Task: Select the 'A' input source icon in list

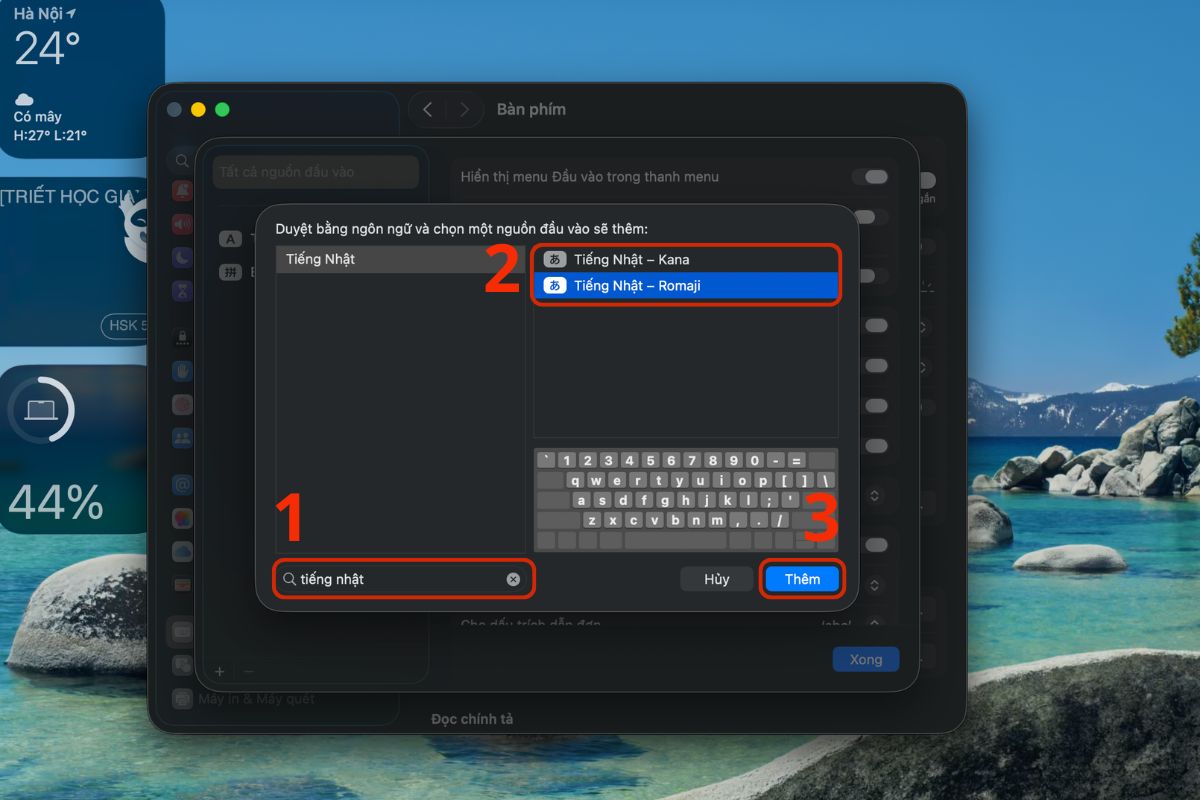Action: 231,239
